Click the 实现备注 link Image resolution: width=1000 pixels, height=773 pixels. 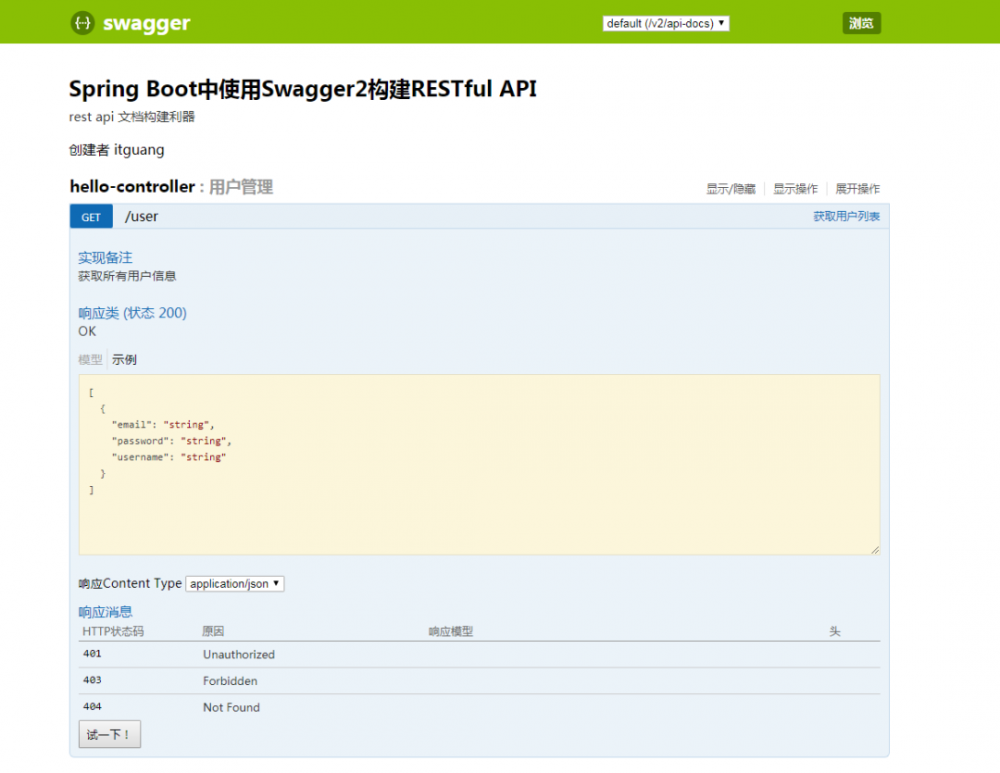pyautogui.click(x=104, y=257)
